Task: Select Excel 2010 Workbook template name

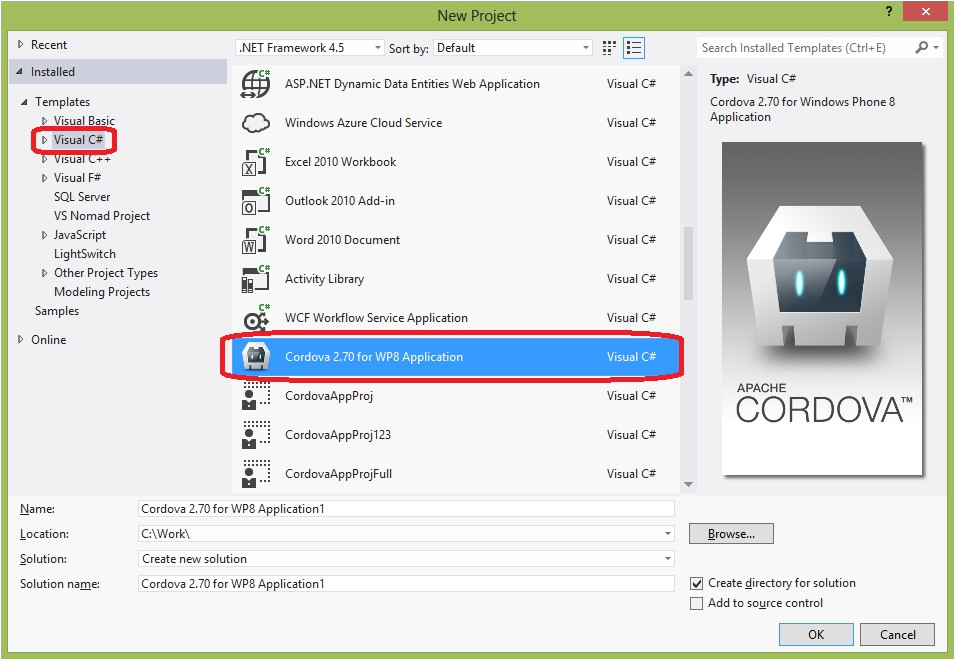Action: point(340,162)
